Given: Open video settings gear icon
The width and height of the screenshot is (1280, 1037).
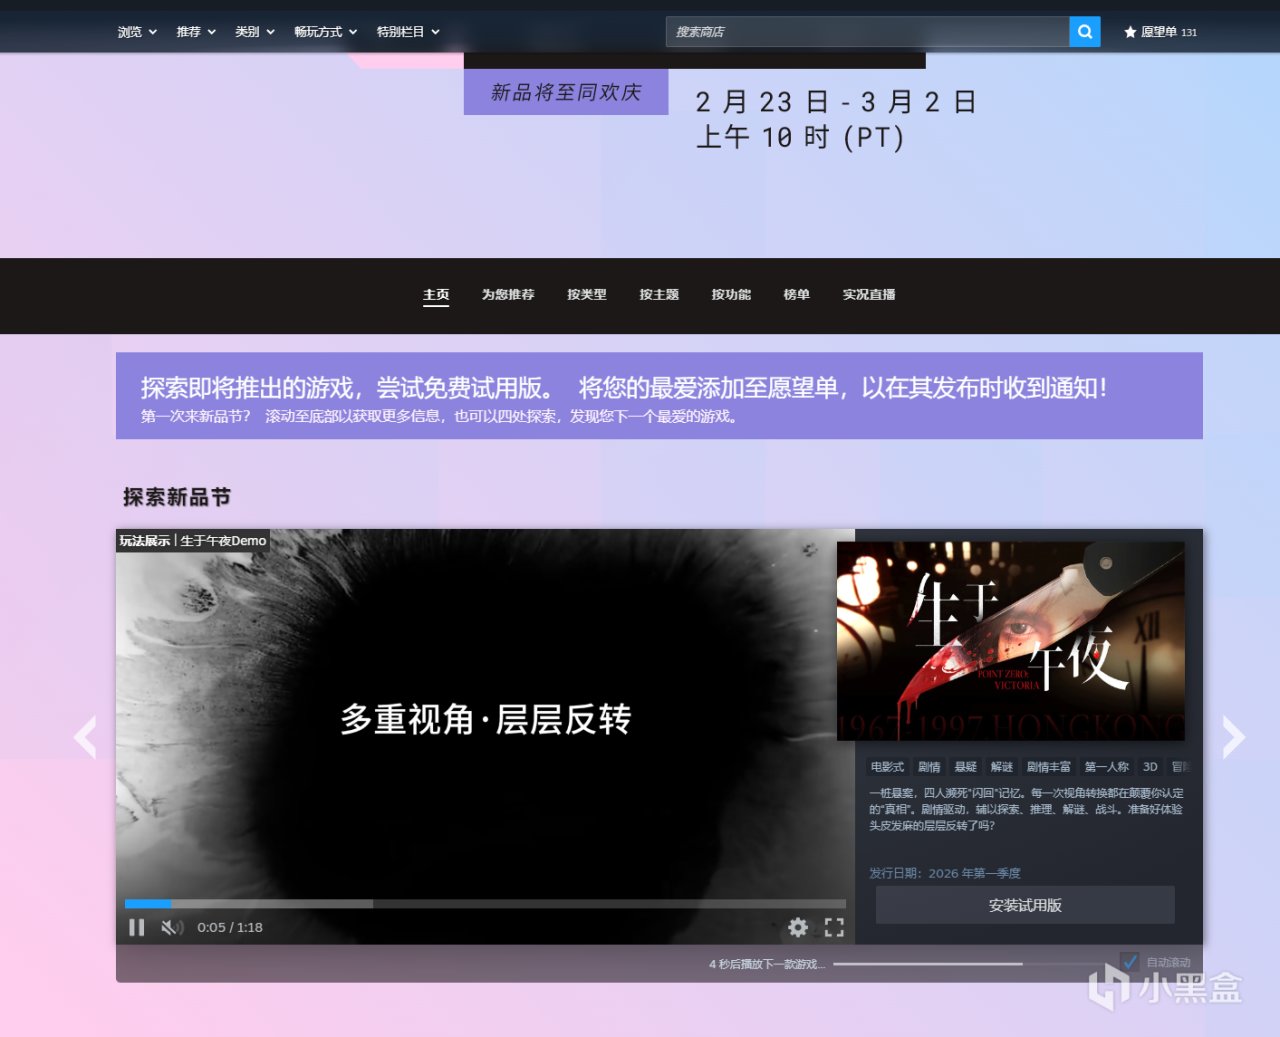Looking at the screenshot, I should pyautogui.click(x=798, y=927).
